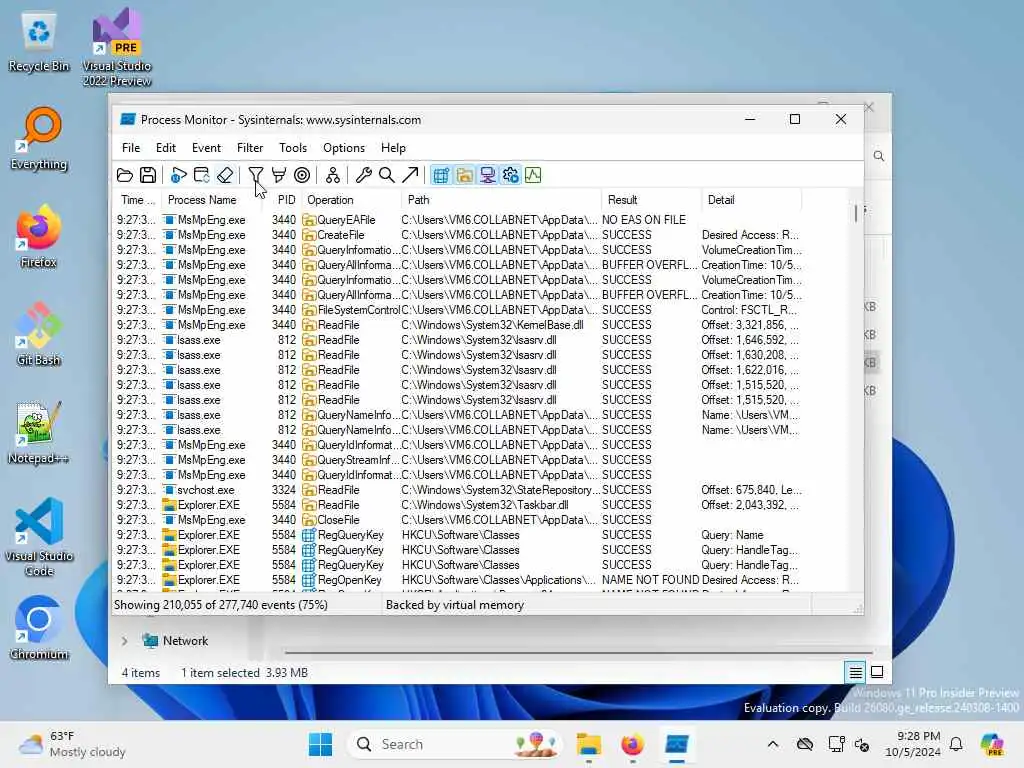Click the PID column header
The width and height of the screenshot is (1024, 768).
(x=281, y=200)
